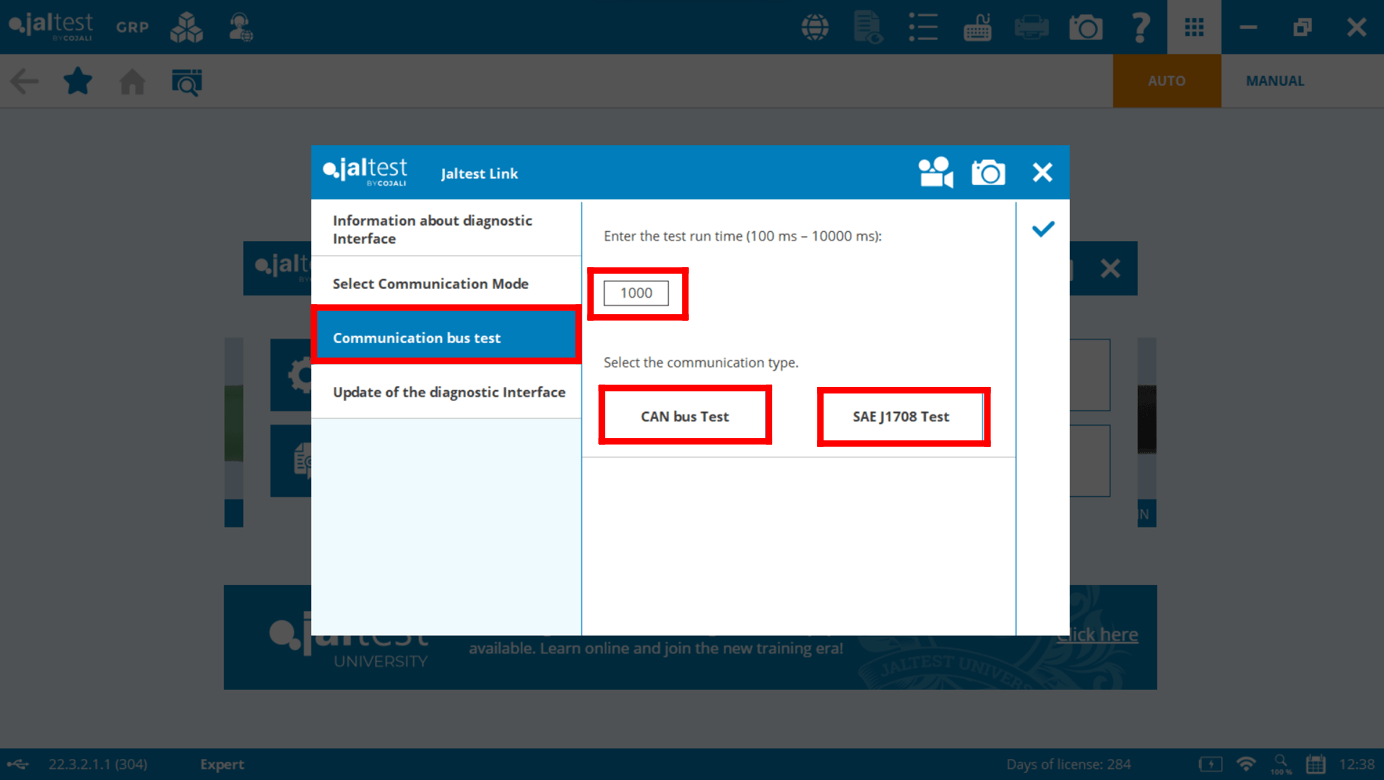Click the USB connection icon in the status bar
This screenshot has width=1384, height=780.
tap(18, 764)
